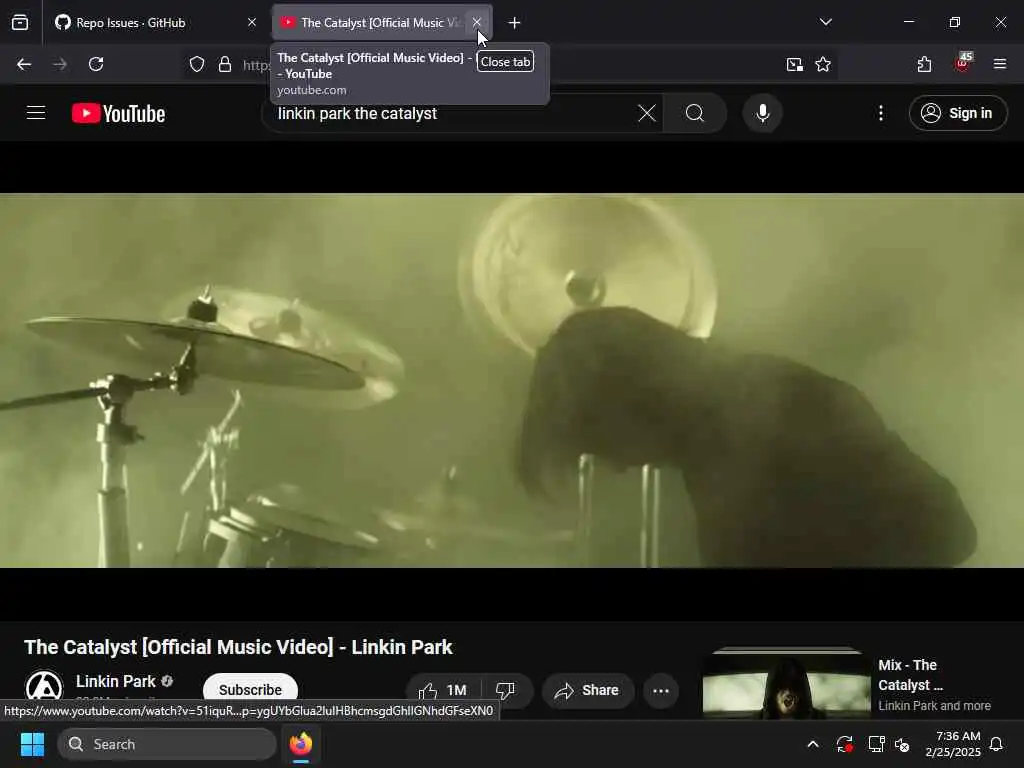Show hidden system tray icons
1024x768 pixels.
click(813, 744)
